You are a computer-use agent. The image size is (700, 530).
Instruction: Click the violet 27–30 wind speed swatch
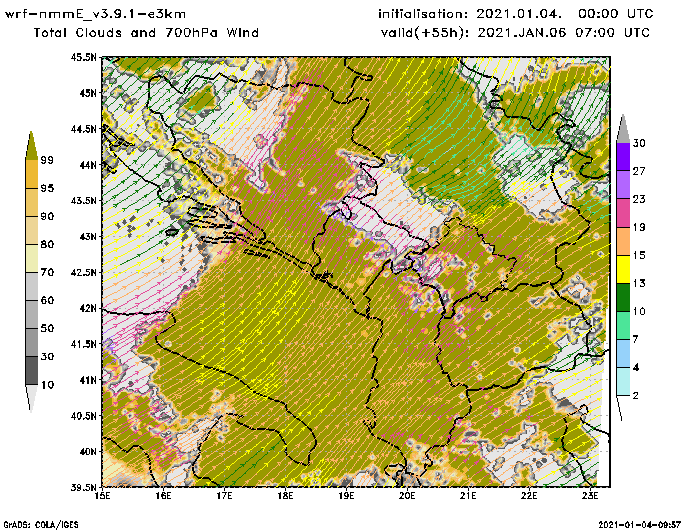pyautogui.click(x=623, y=157)
